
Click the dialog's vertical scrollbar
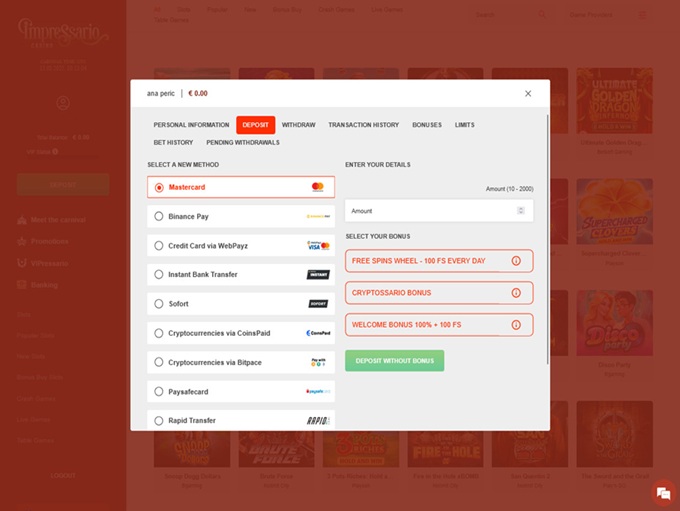(547, 240)
